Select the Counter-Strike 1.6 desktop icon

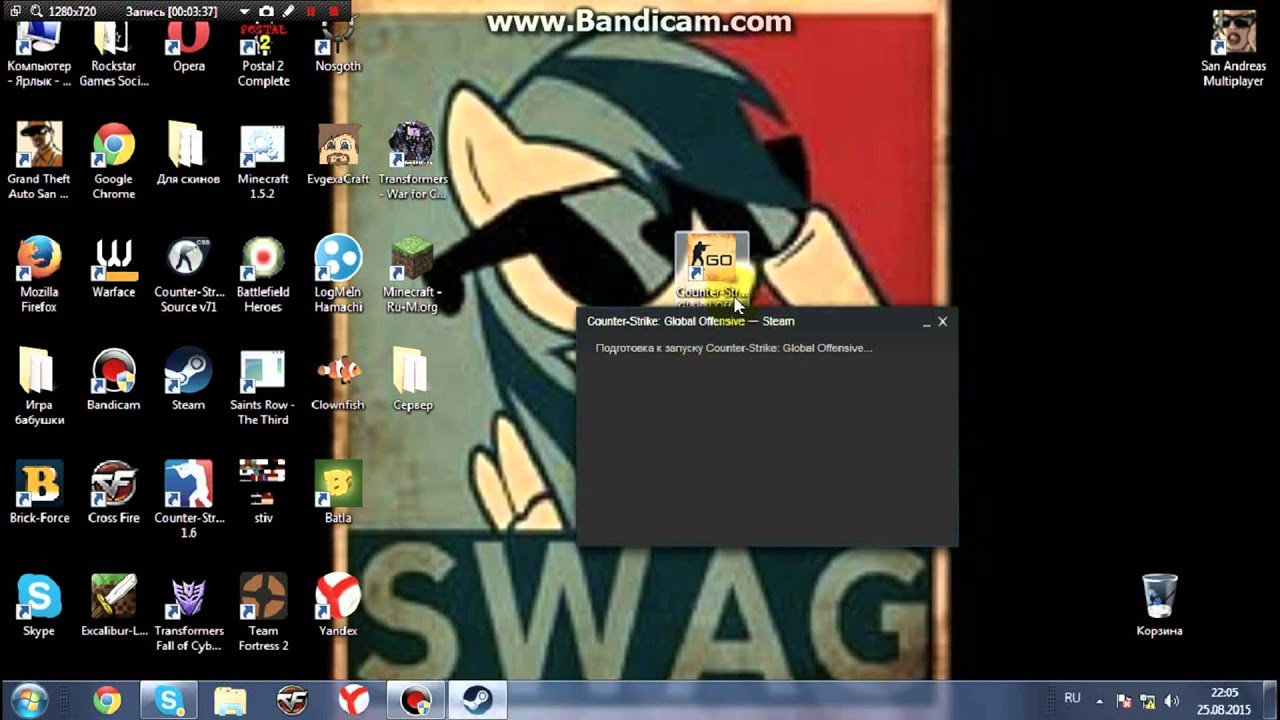point(188,500)
